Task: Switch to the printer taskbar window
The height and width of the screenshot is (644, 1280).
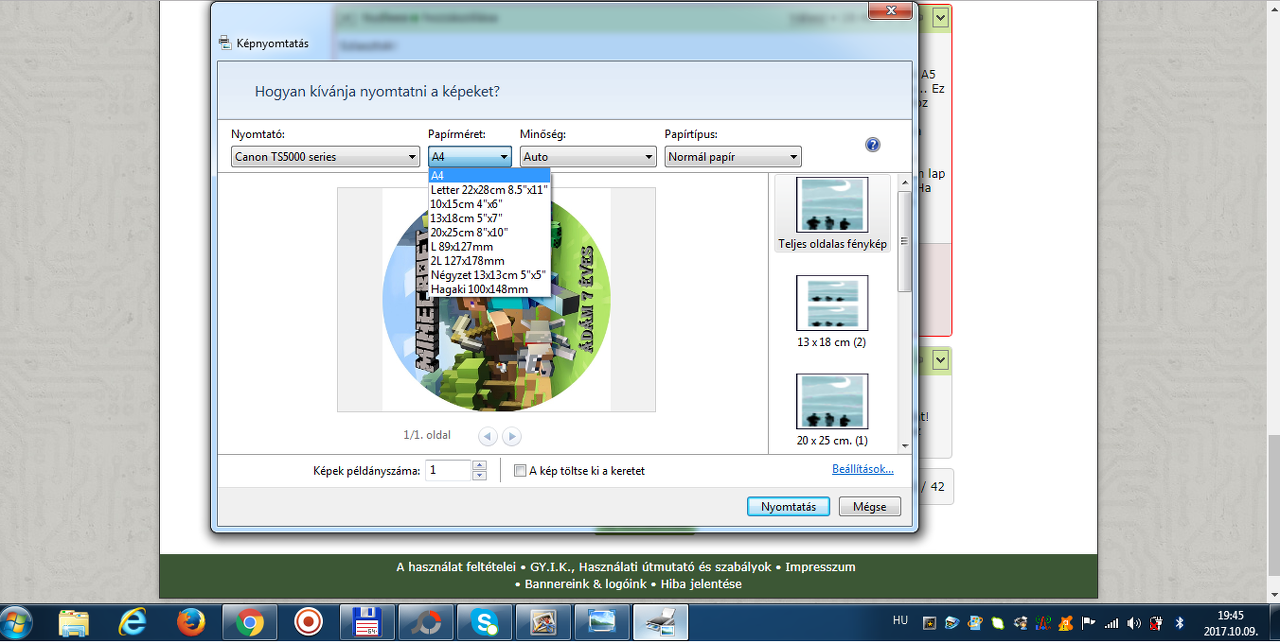Action: pyautogui.click(x=663, y=623)
